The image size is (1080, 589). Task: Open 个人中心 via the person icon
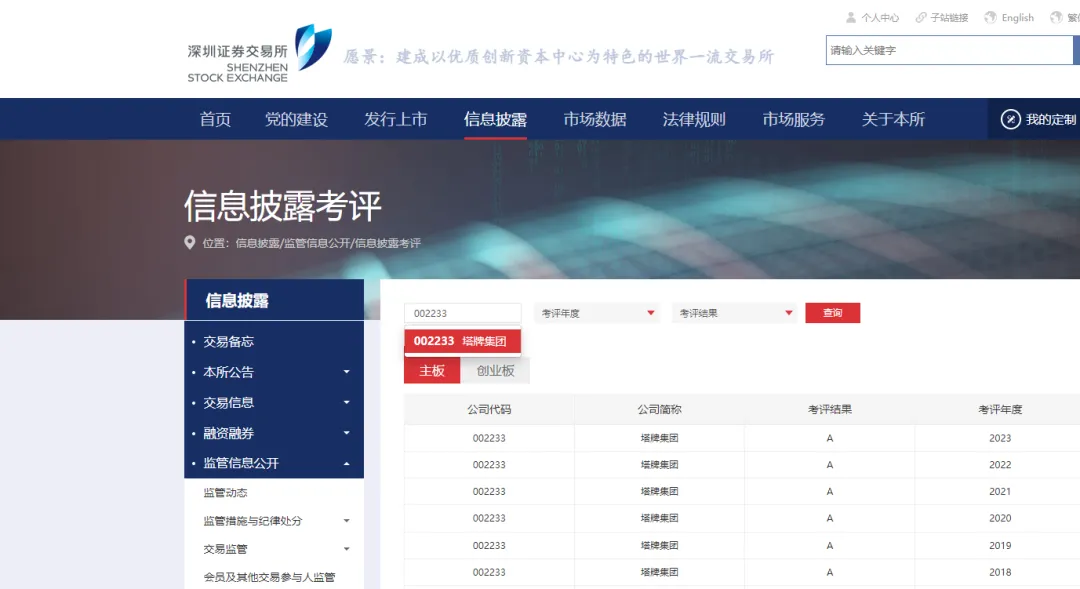point(852,17)
